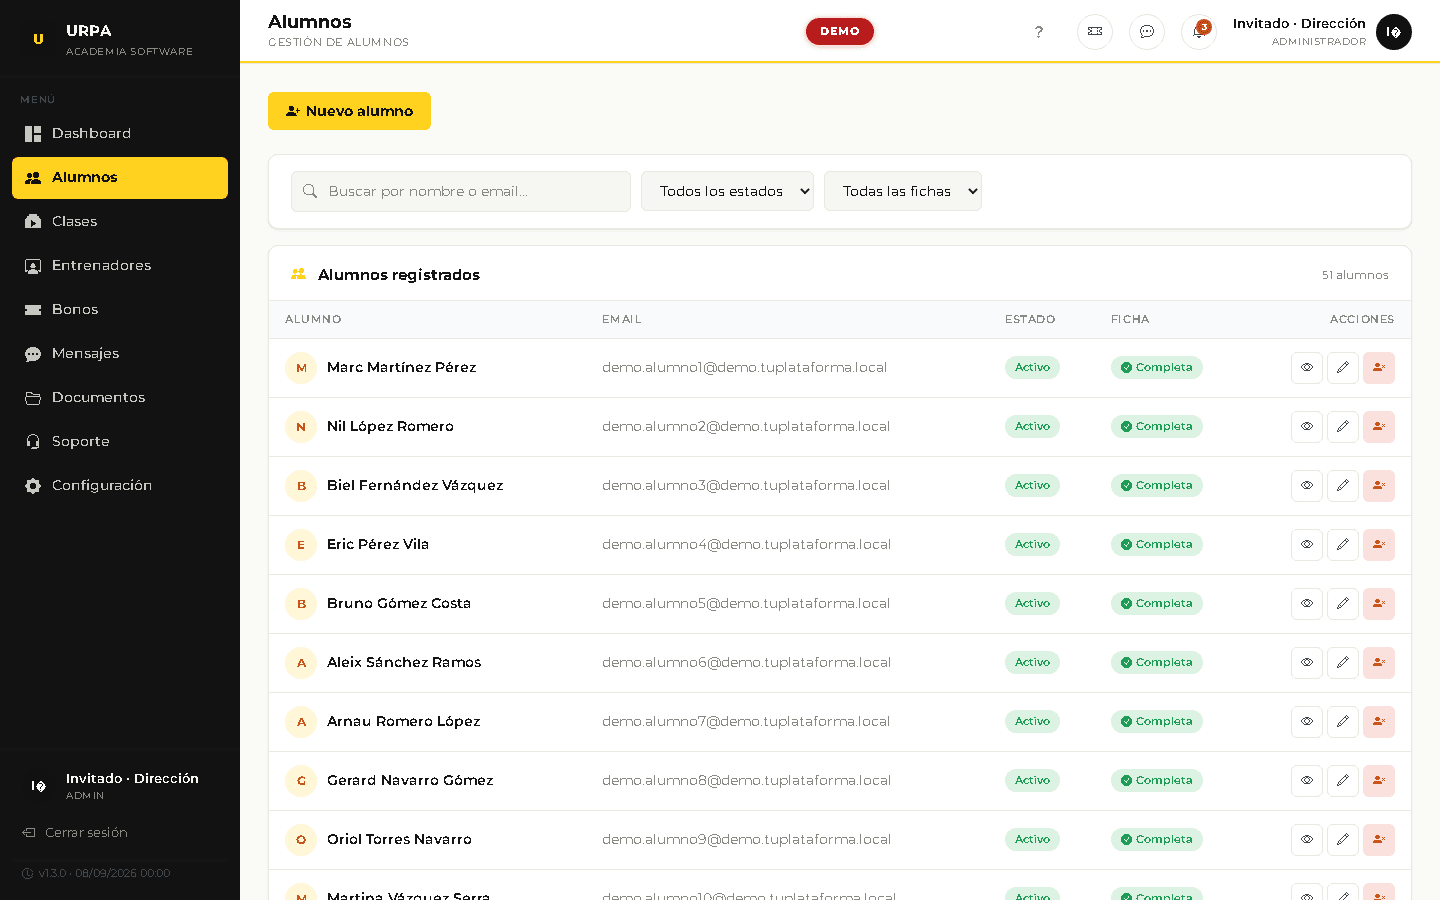Click email demo.alumno5@demo.tuplataforma.local
The image size is (1440, 900).
click(746, 604)
